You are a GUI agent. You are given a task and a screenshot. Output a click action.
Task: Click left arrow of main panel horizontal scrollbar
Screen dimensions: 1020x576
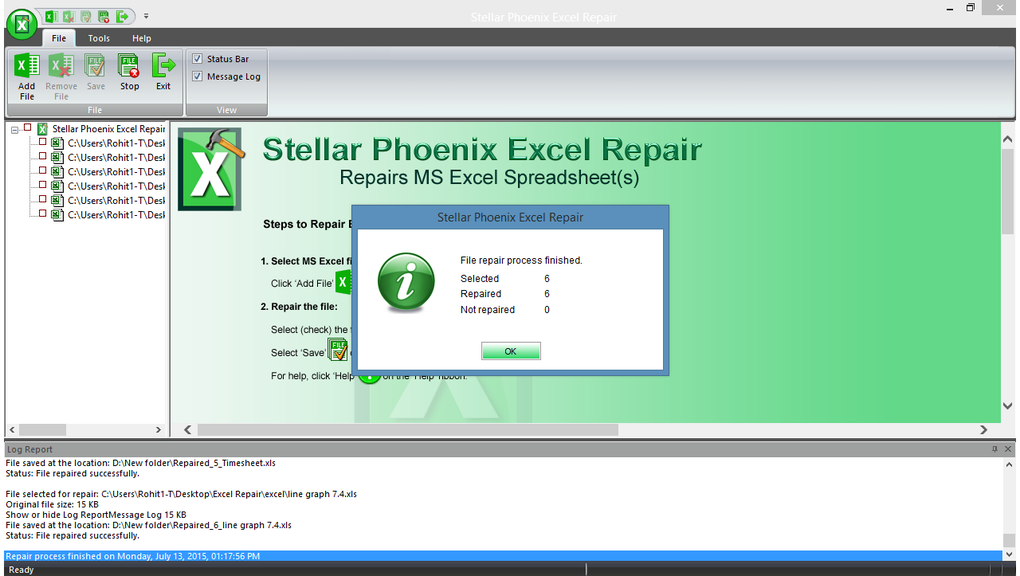187,430
